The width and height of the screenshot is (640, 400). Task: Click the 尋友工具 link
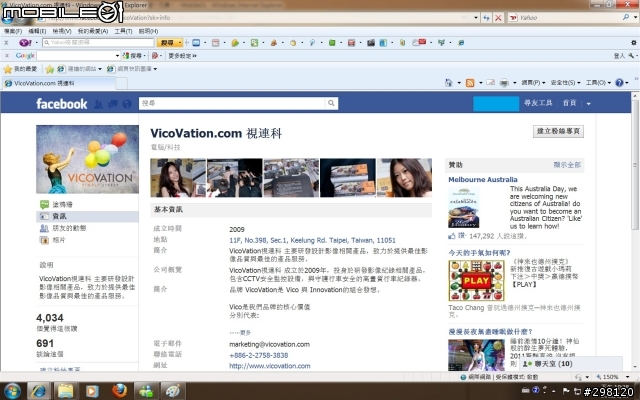538,103
